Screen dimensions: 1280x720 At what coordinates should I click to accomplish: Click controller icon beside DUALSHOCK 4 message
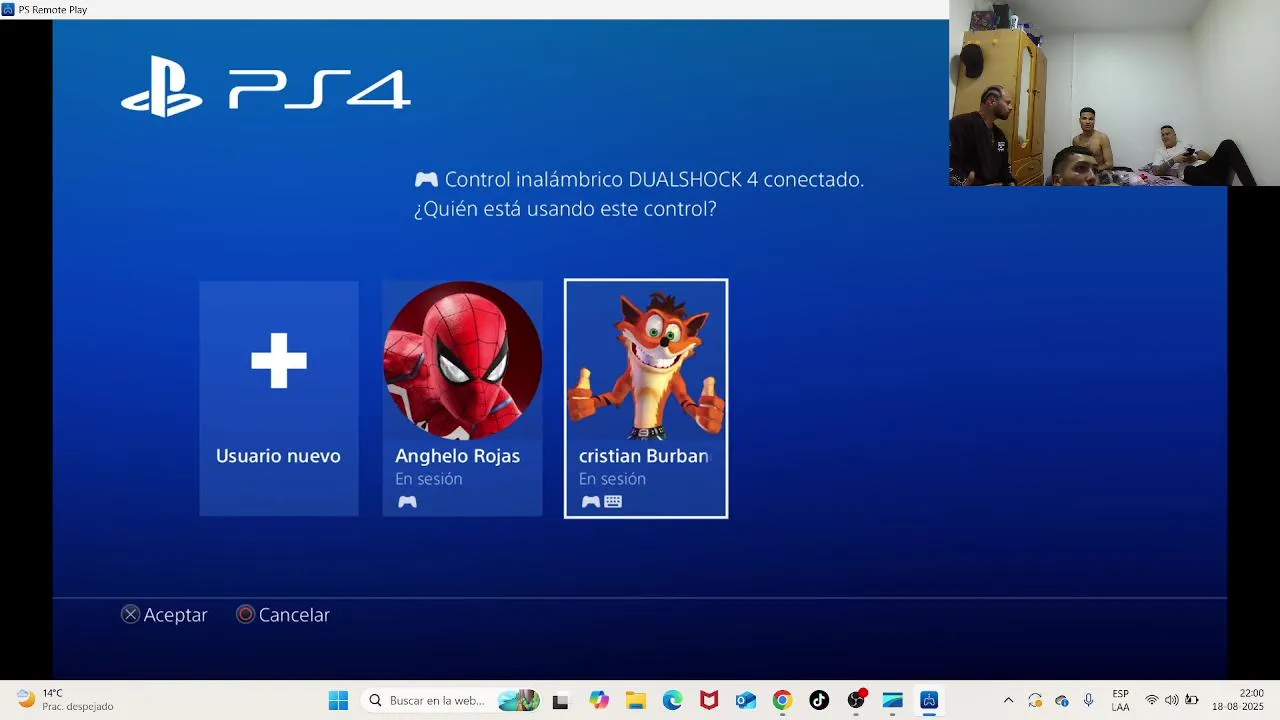click(x=426, y=180)
